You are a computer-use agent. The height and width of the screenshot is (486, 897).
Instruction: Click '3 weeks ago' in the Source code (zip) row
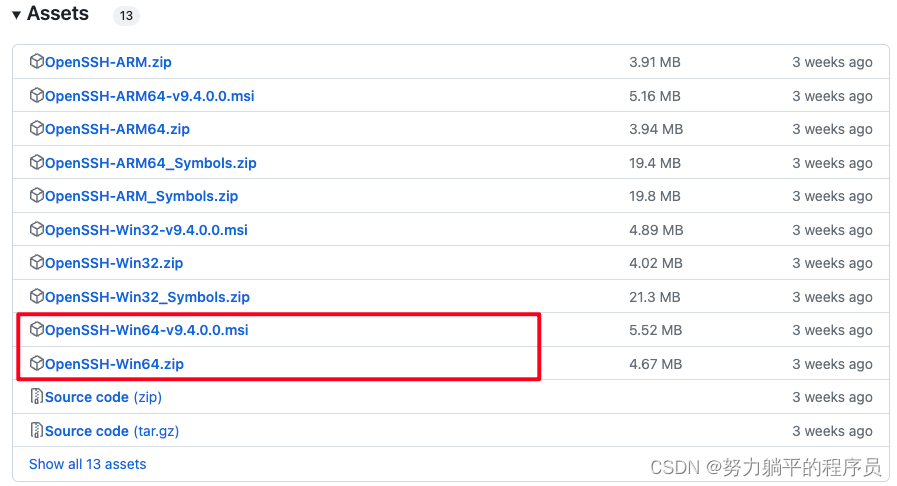tap(832, 397)
